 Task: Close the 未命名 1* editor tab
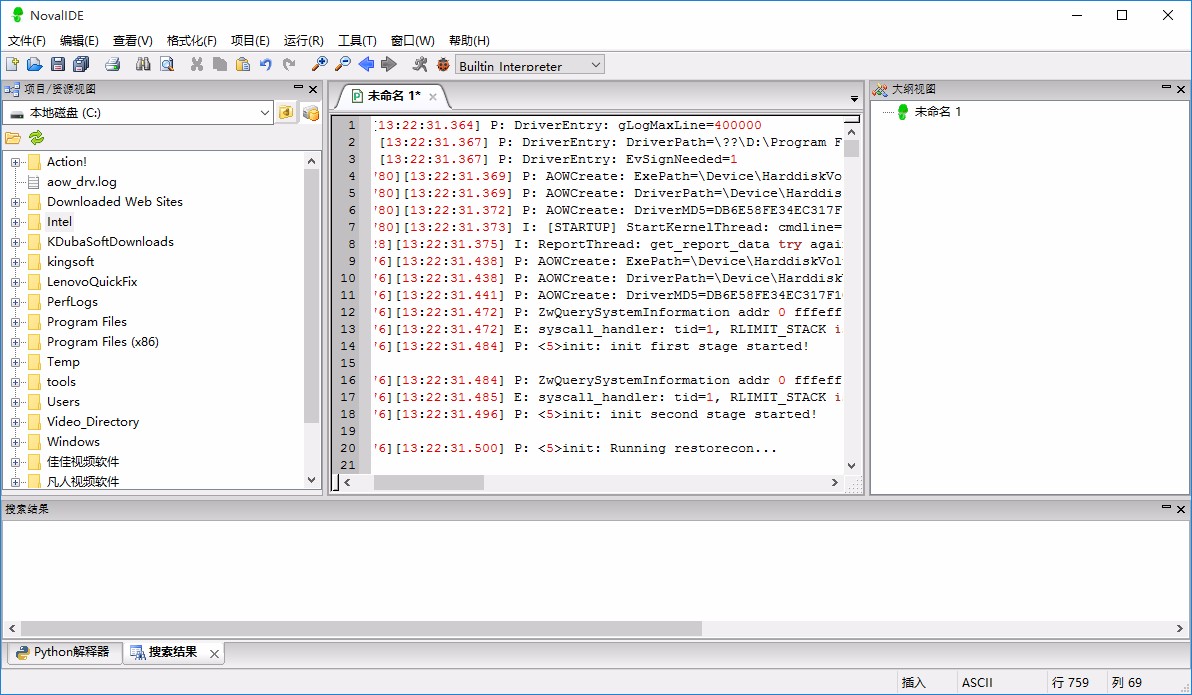(433, 97)
